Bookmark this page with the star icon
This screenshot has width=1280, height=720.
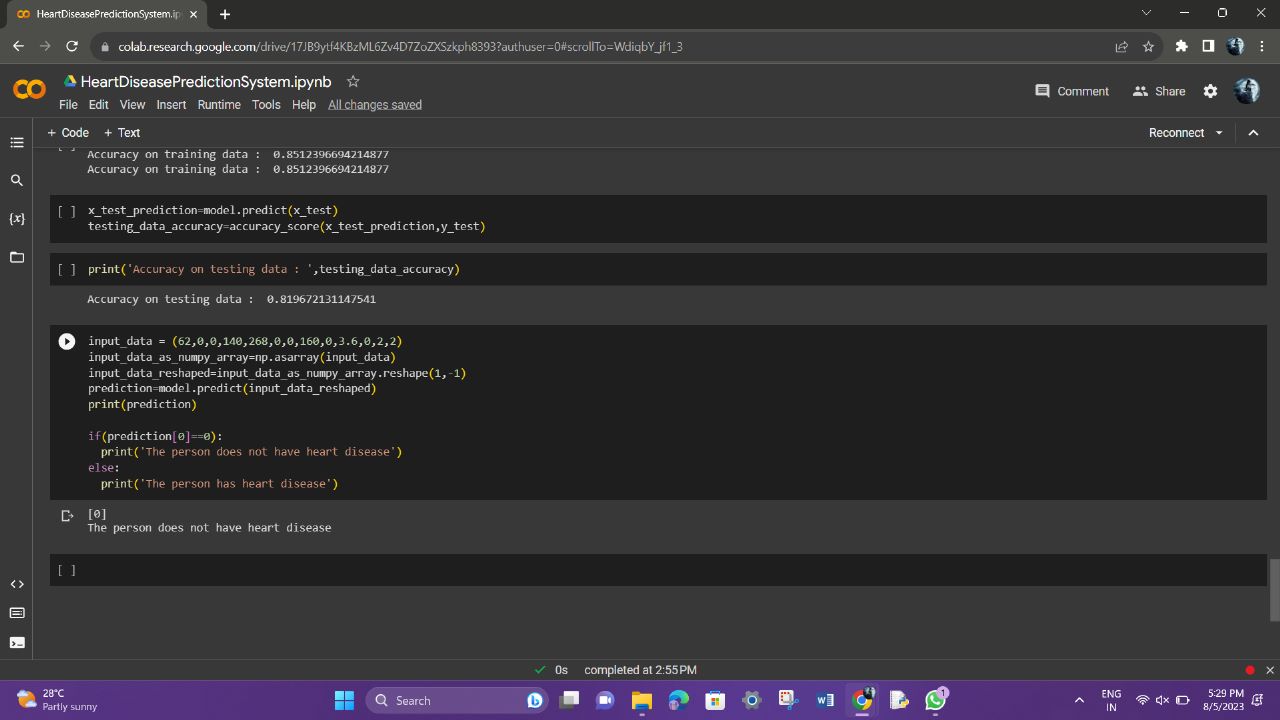point(1148,46)
